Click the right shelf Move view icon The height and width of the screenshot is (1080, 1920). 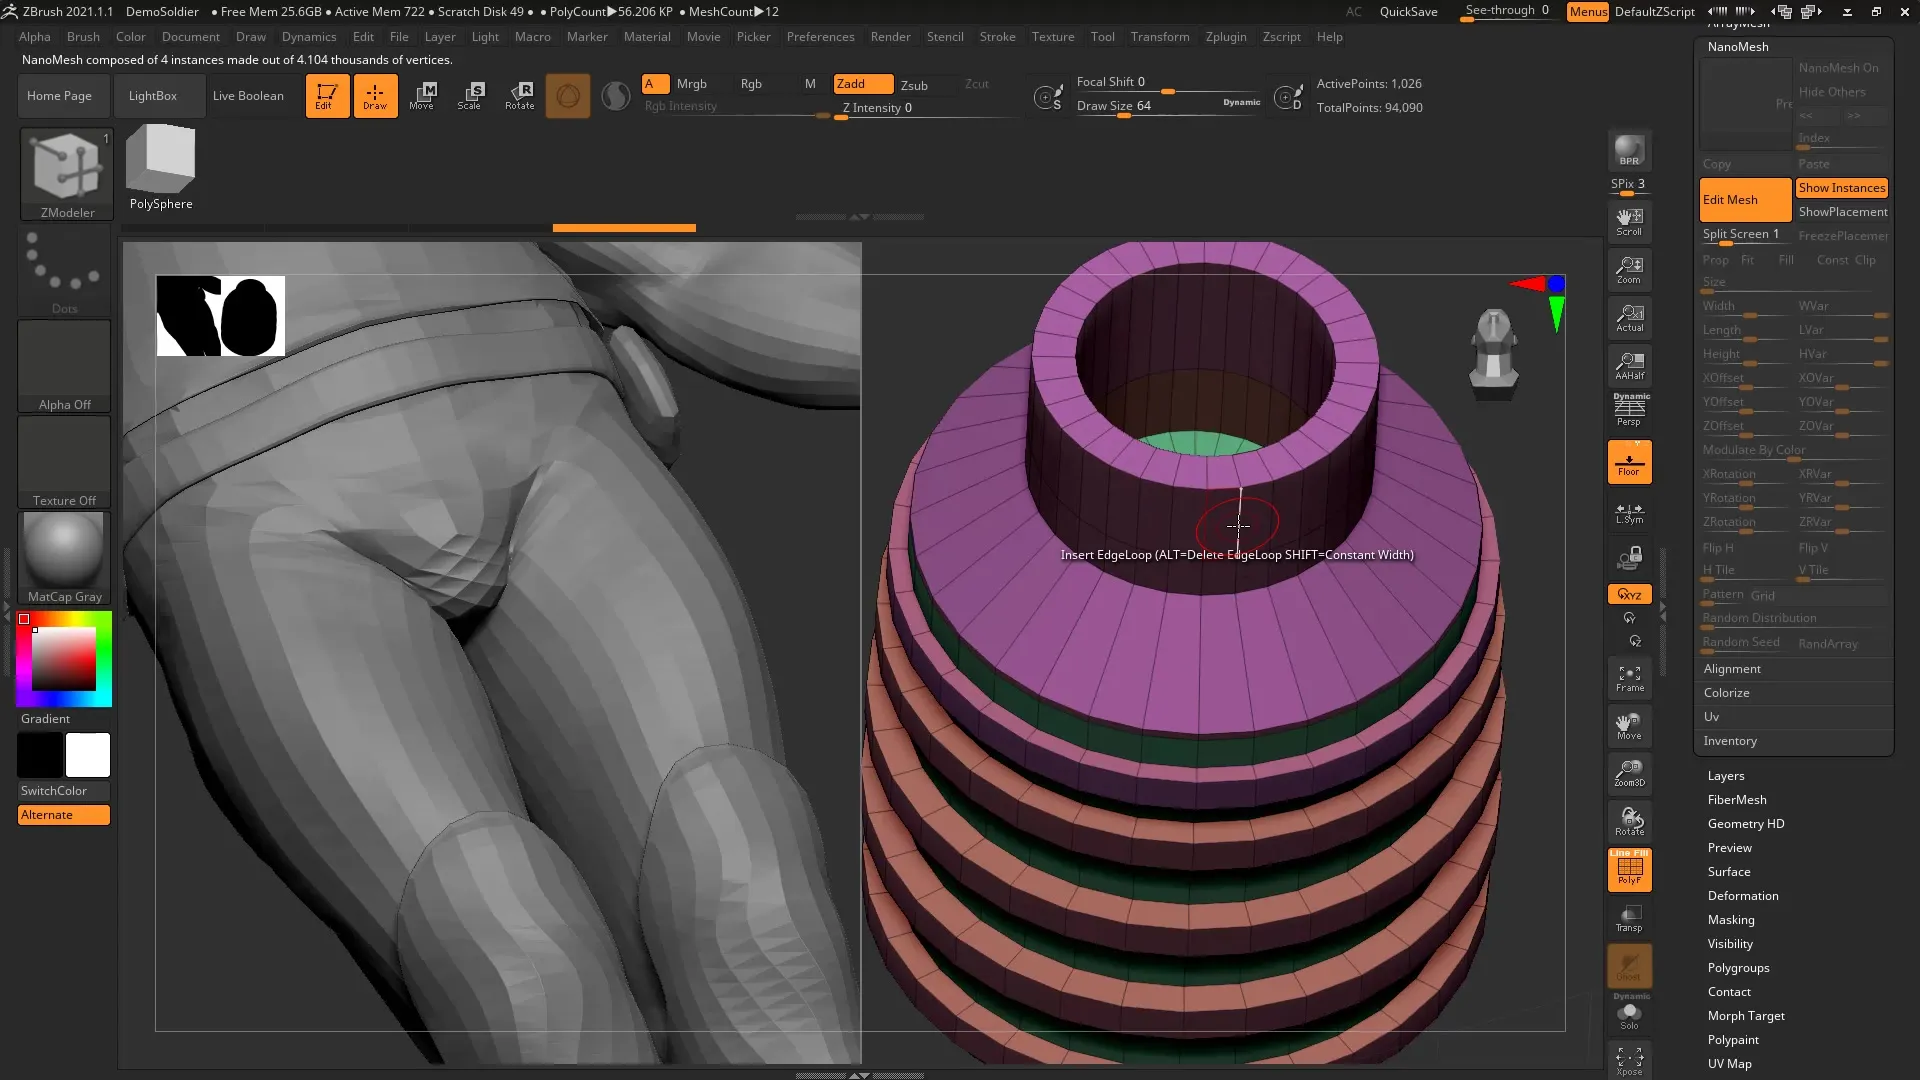(x=1629, y=726)
